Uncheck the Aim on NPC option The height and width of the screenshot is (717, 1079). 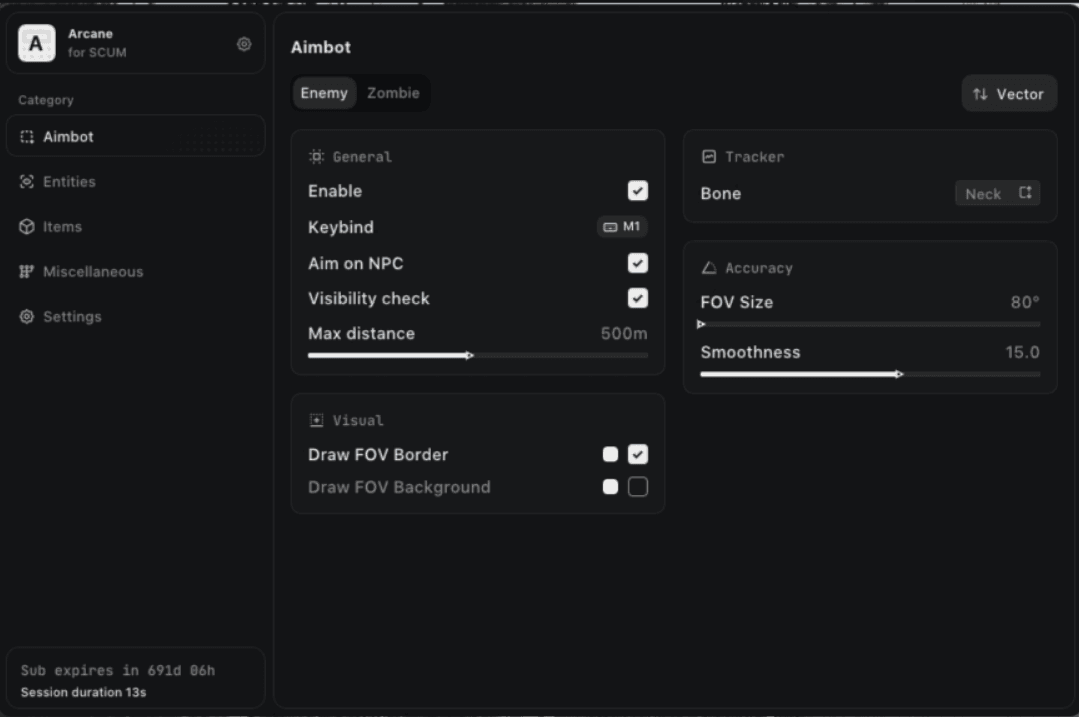click(637, 264)
